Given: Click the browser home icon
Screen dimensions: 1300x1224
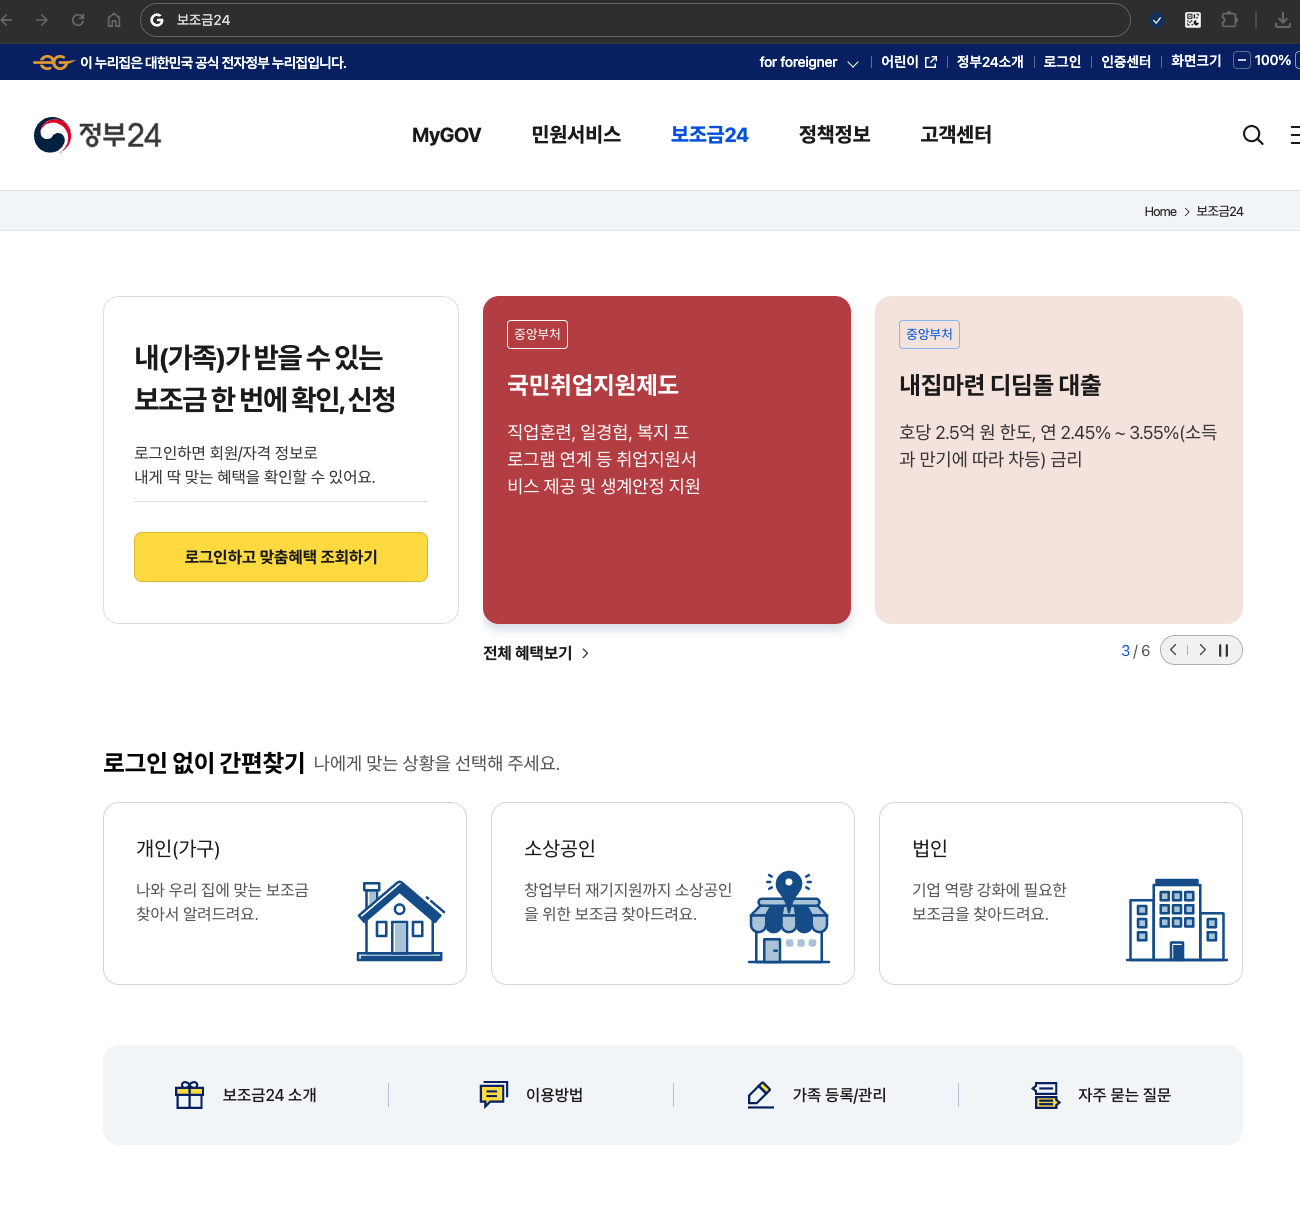Looking at the screenshot, I should click(114, 20).
